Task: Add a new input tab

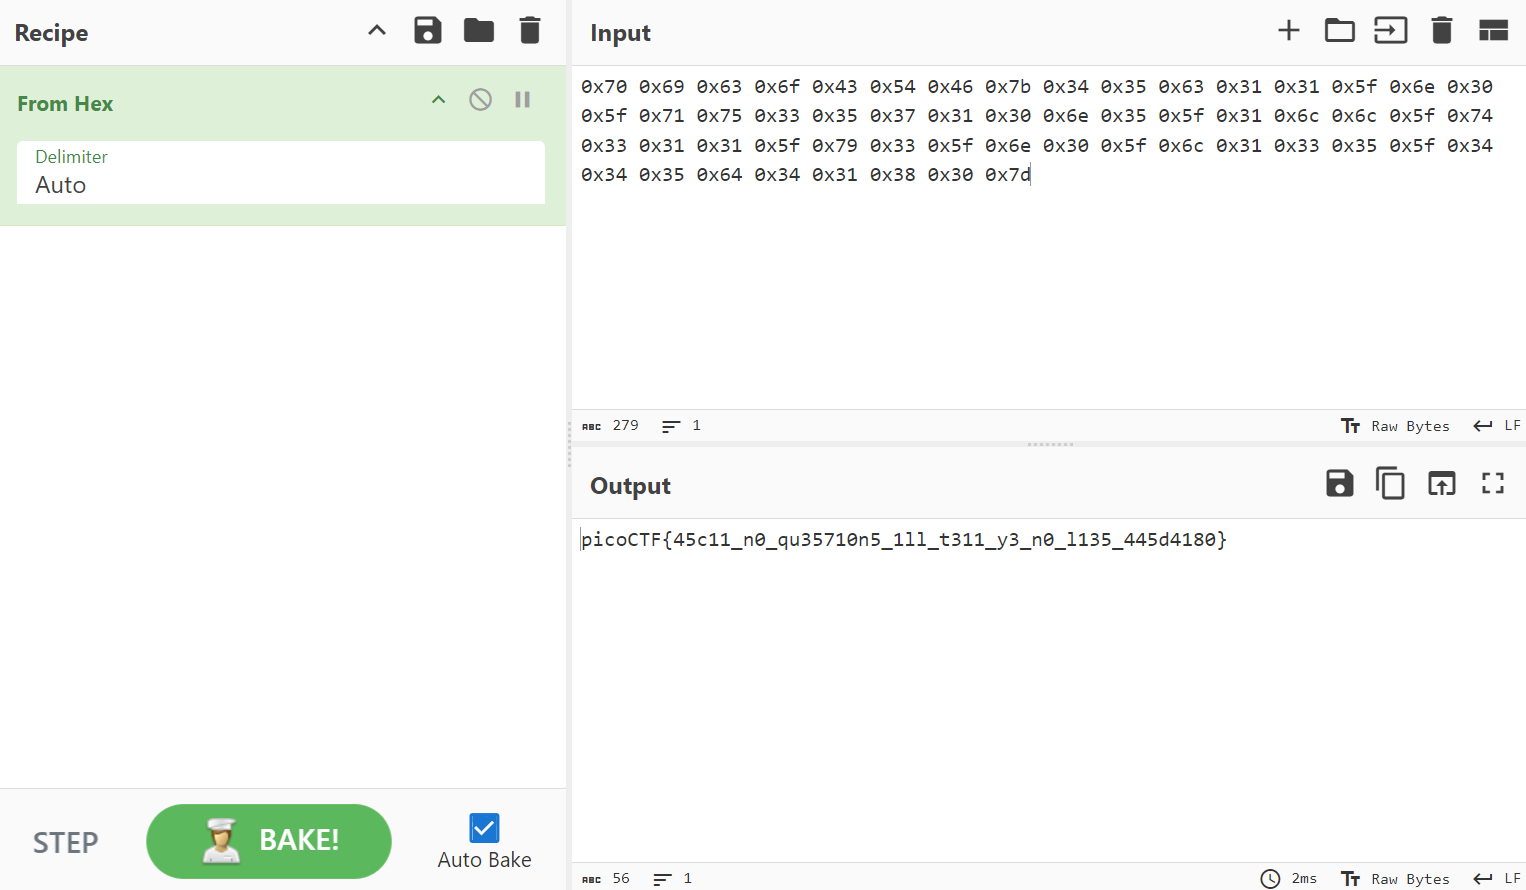Action: pyautogui.click(x=1289, y=31)
